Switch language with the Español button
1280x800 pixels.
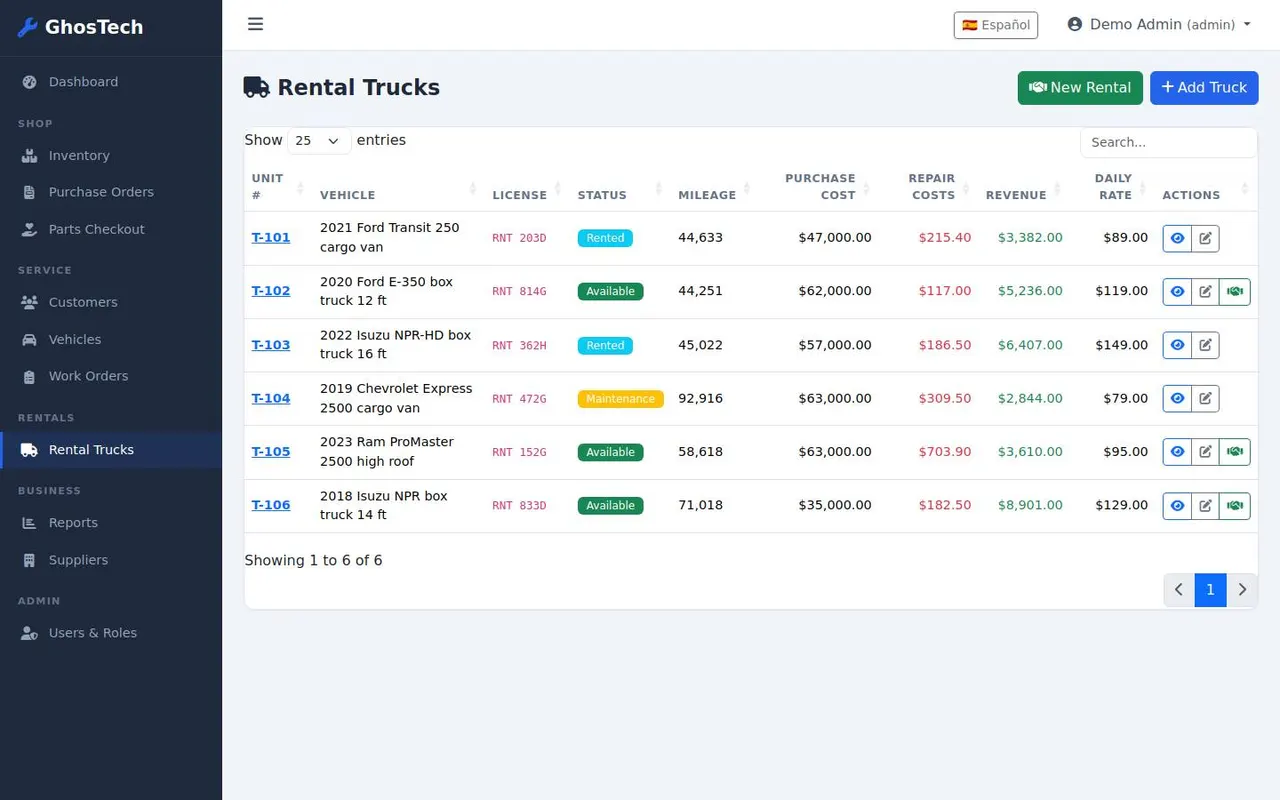pos(996,25)
